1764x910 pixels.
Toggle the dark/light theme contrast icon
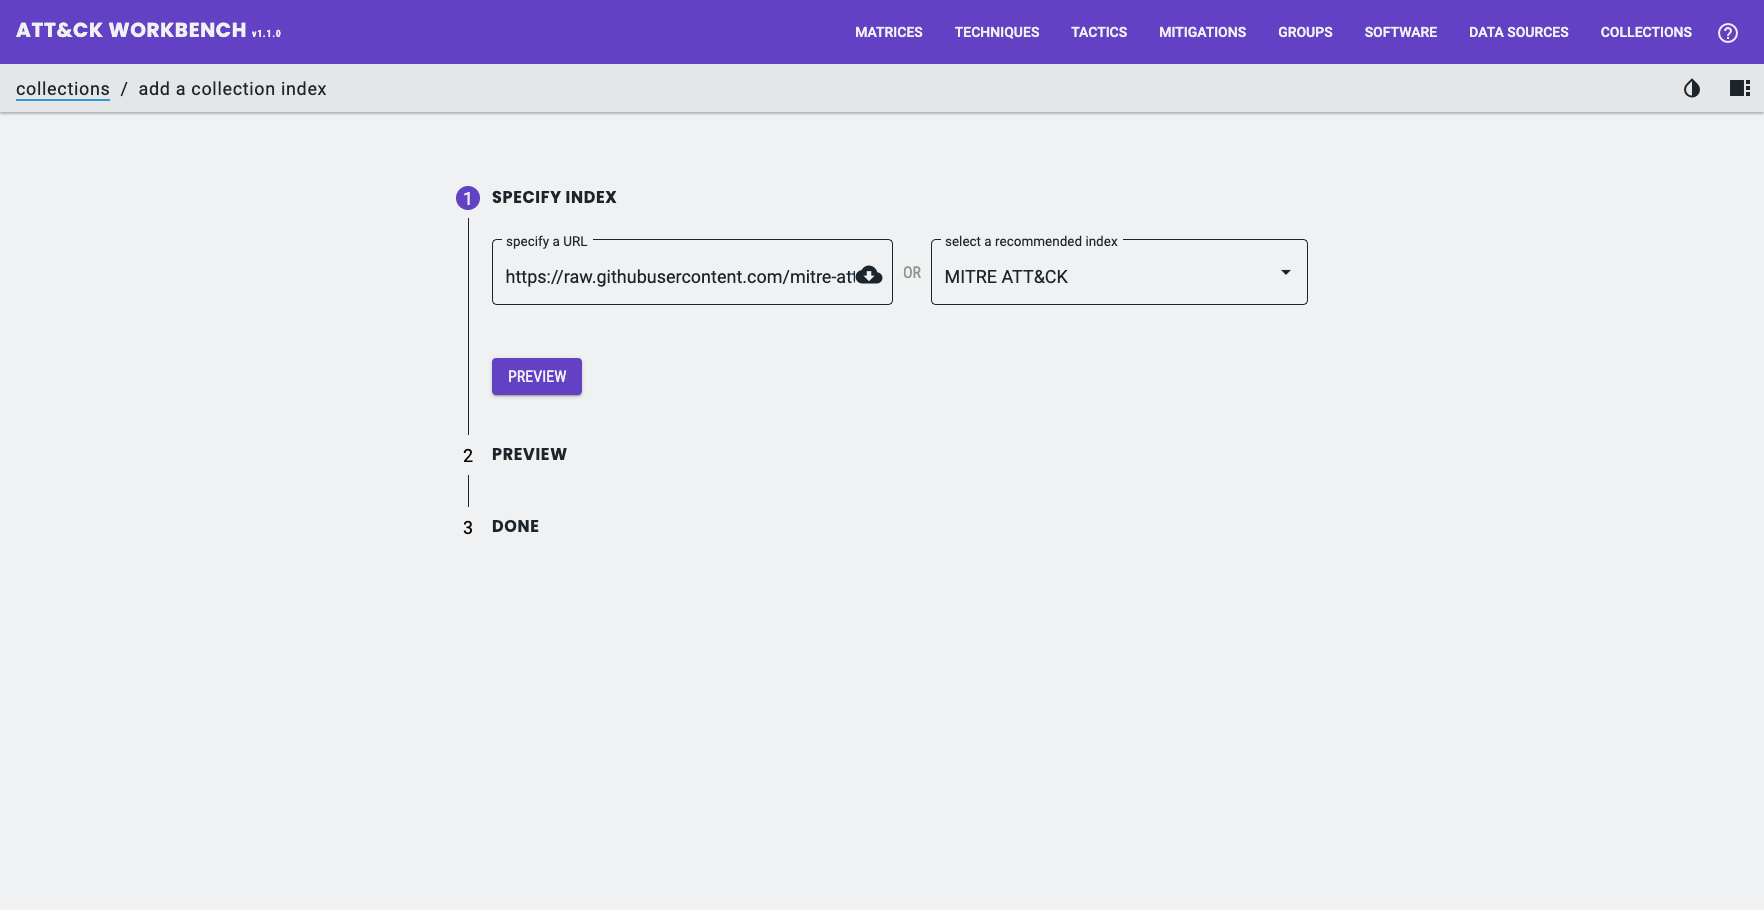1691,89
